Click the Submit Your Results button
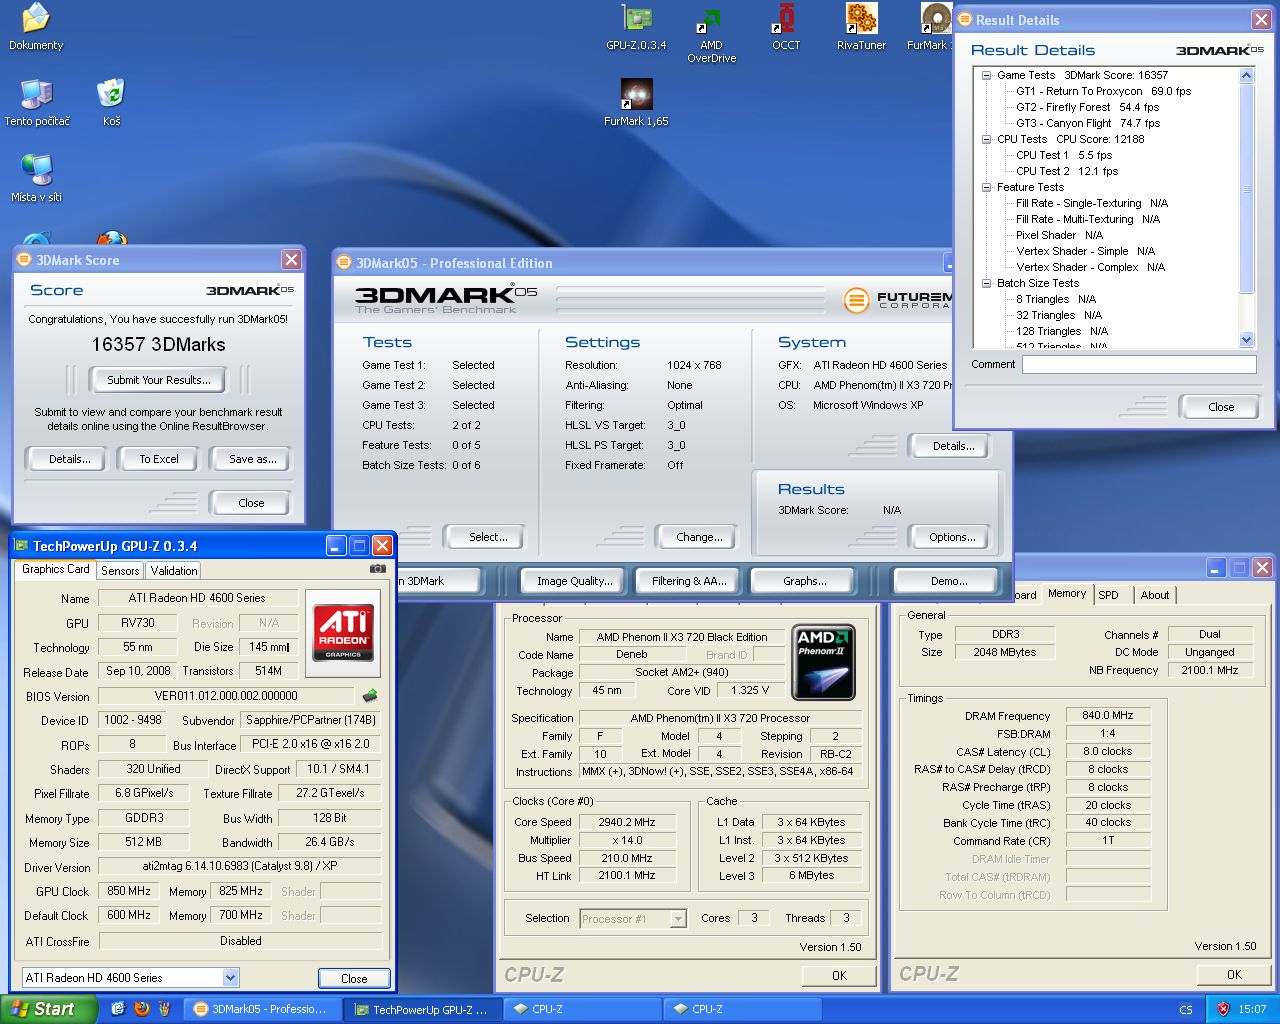The height and width of the screenshot is (1024, 1280). [x=159, y=380]
